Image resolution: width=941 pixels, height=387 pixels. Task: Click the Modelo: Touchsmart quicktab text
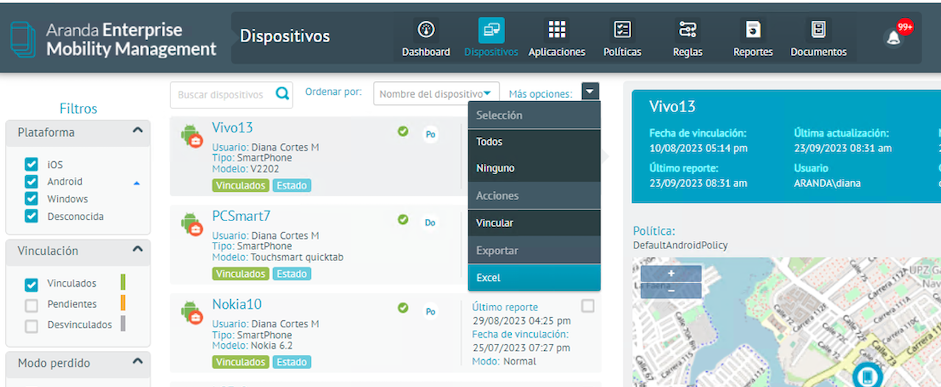278,257
